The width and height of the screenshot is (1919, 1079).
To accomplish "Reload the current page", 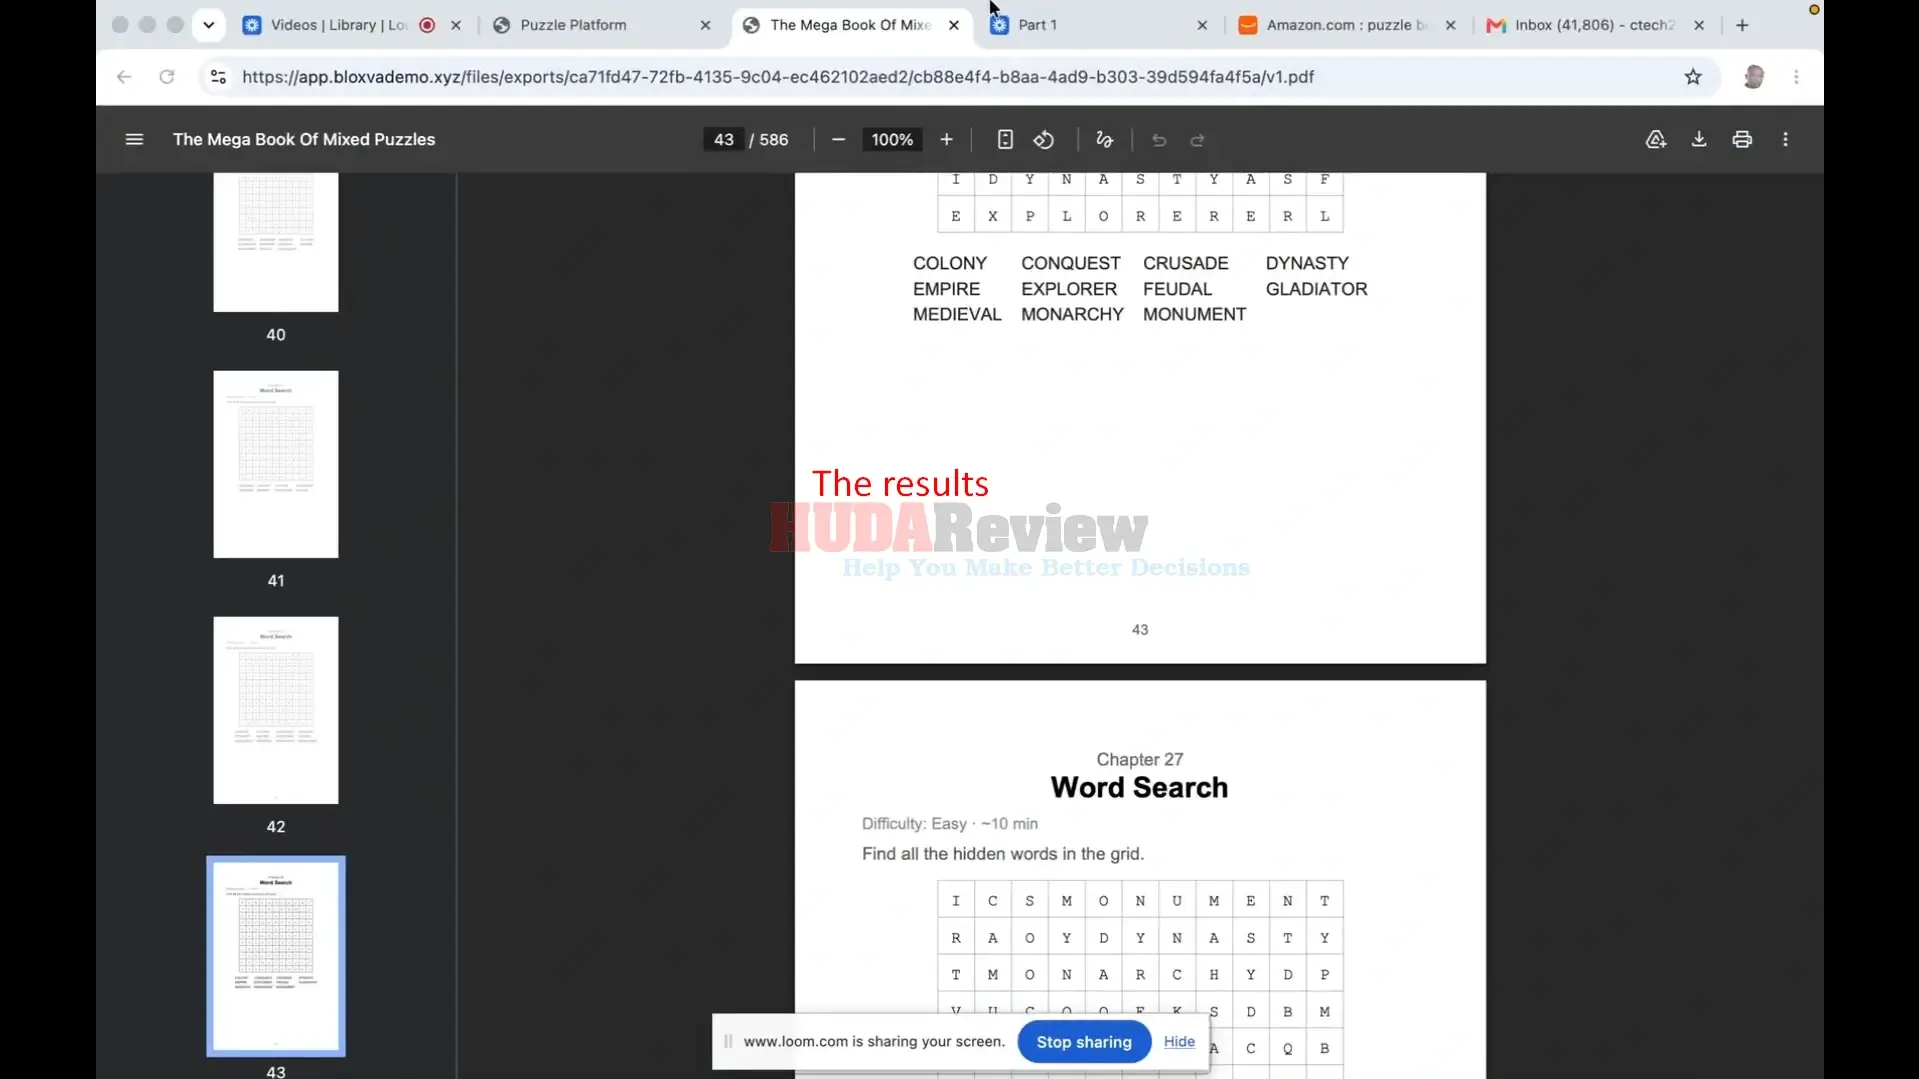I will click(x=167, y=77).
